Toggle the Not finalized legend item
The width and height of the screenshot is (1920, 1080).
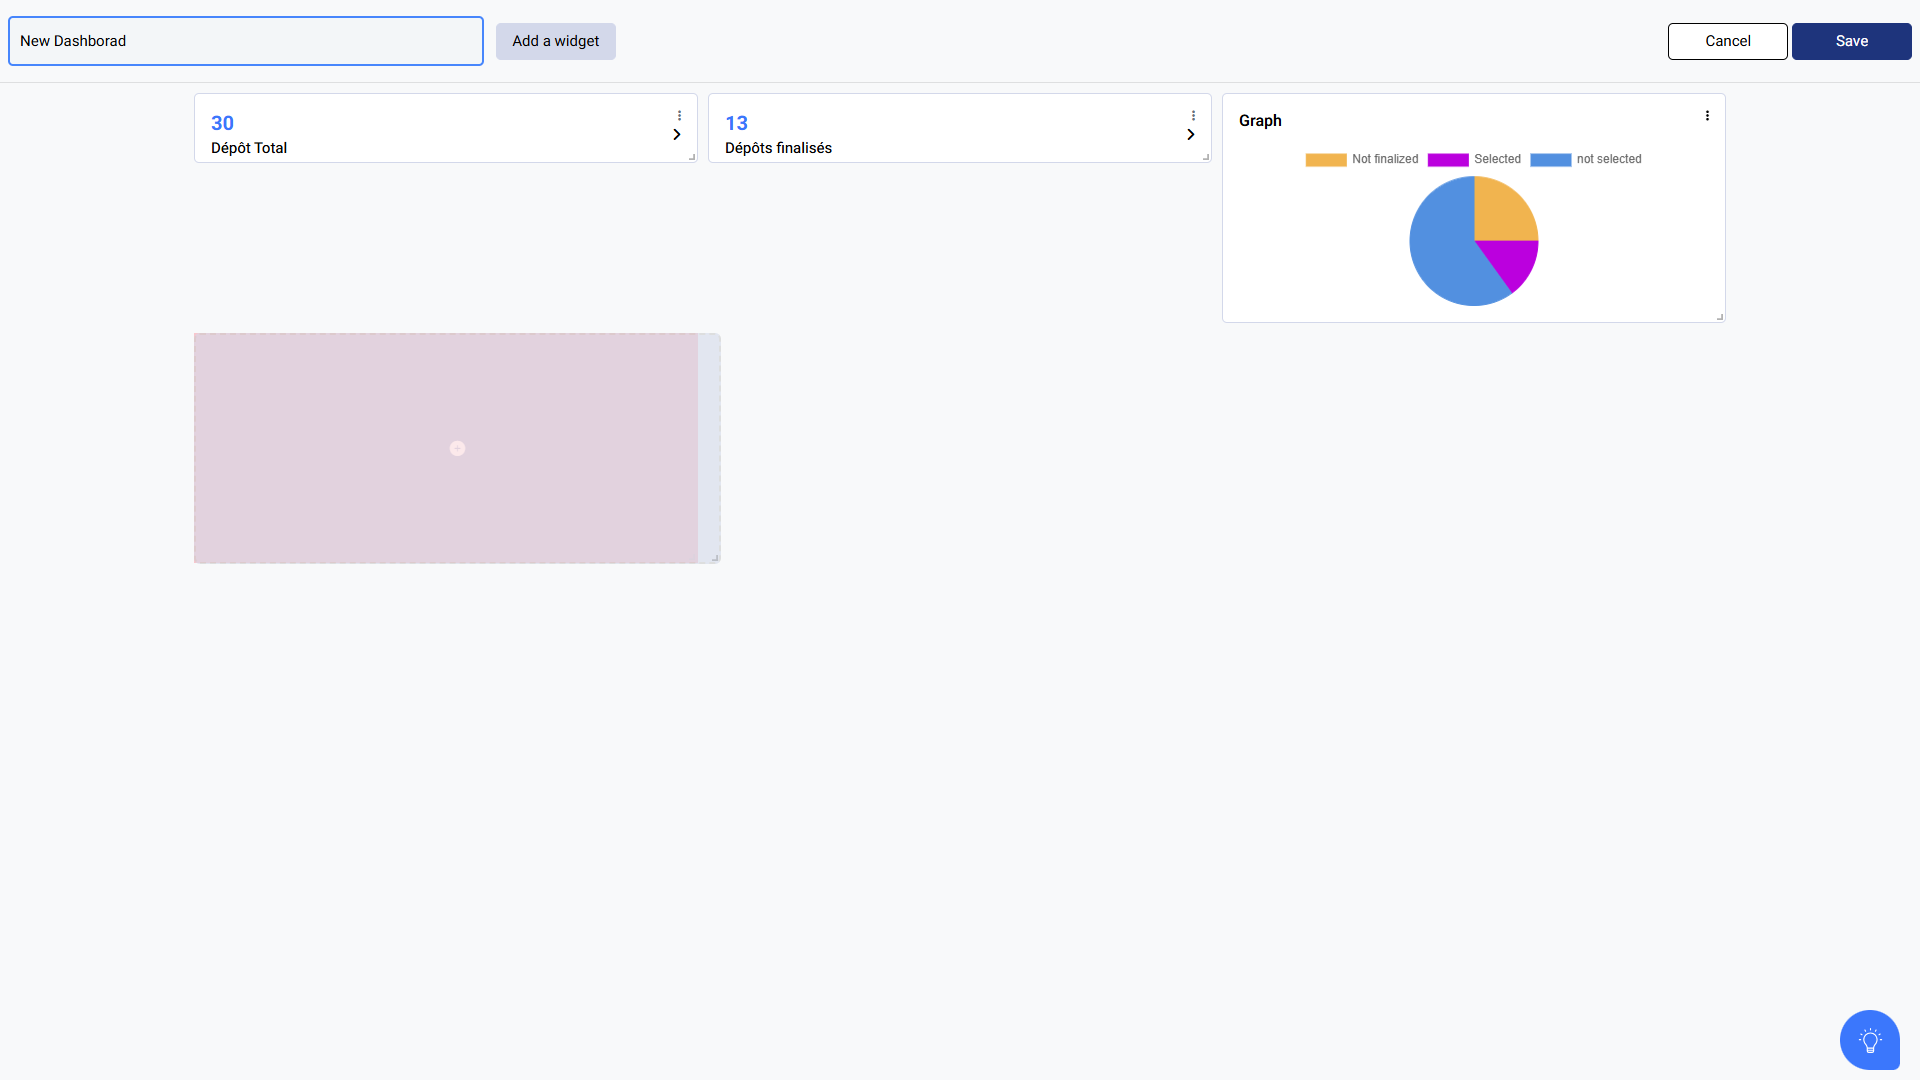click(1362, 160)
